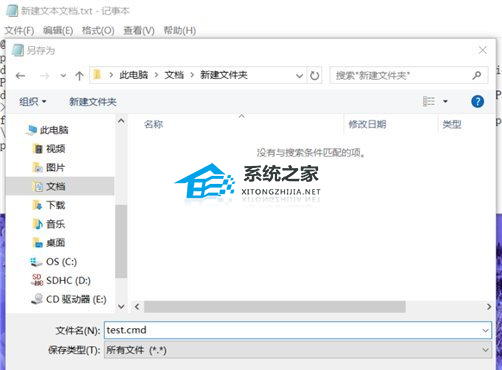Click the 新建文件夹 button
The image size is (502, 370).
tap(93, 102)
